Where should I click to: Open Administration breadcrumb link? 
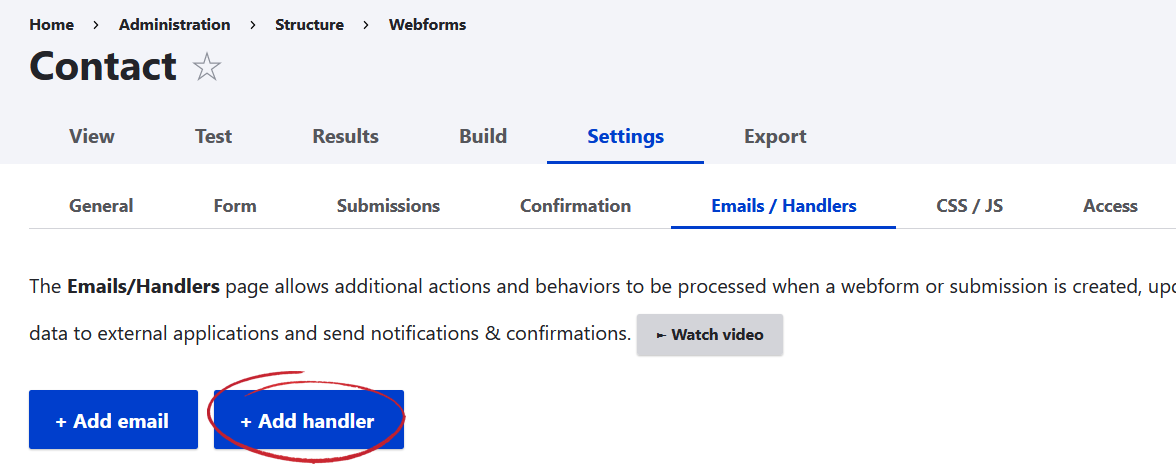coord(174,24)
